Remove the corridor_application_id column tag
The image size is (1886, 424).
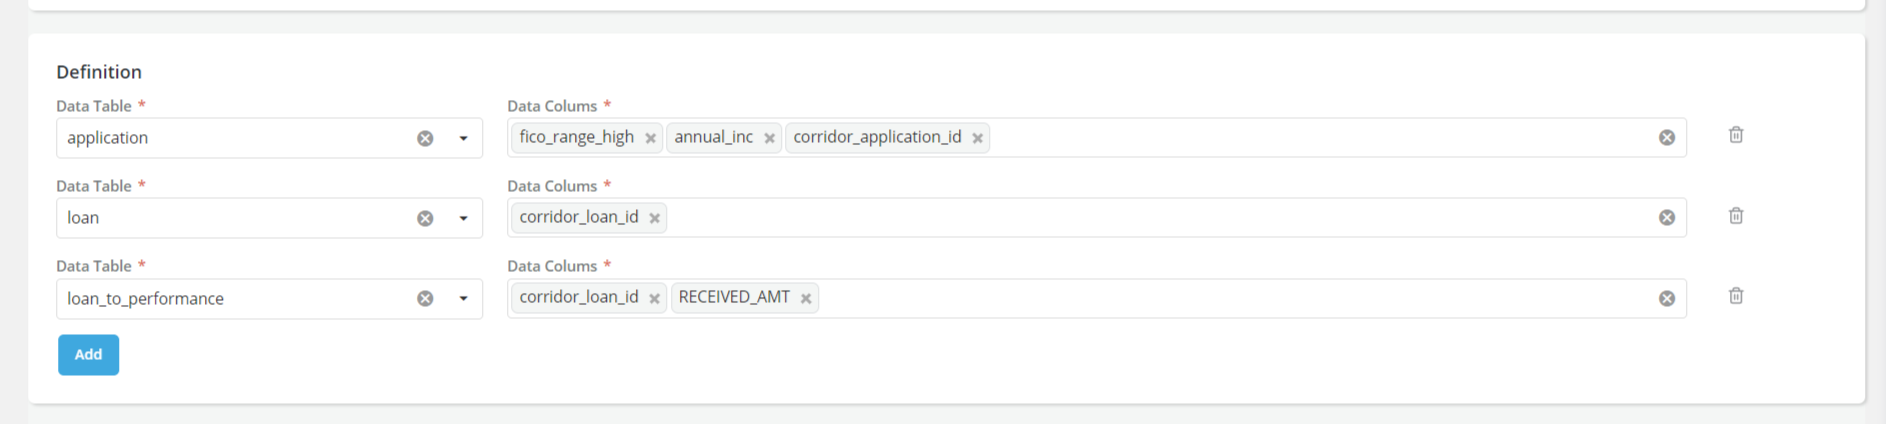coord(977,138)
